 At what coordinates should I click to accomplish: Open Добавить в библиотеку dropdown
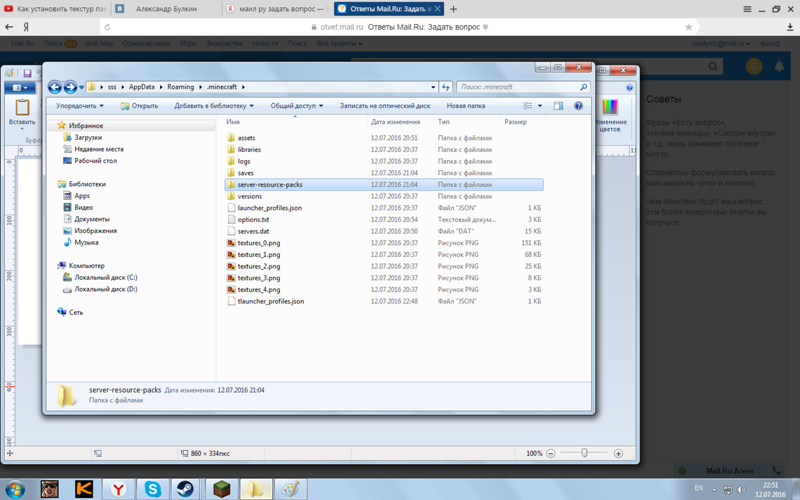click(x=214, y=105)
